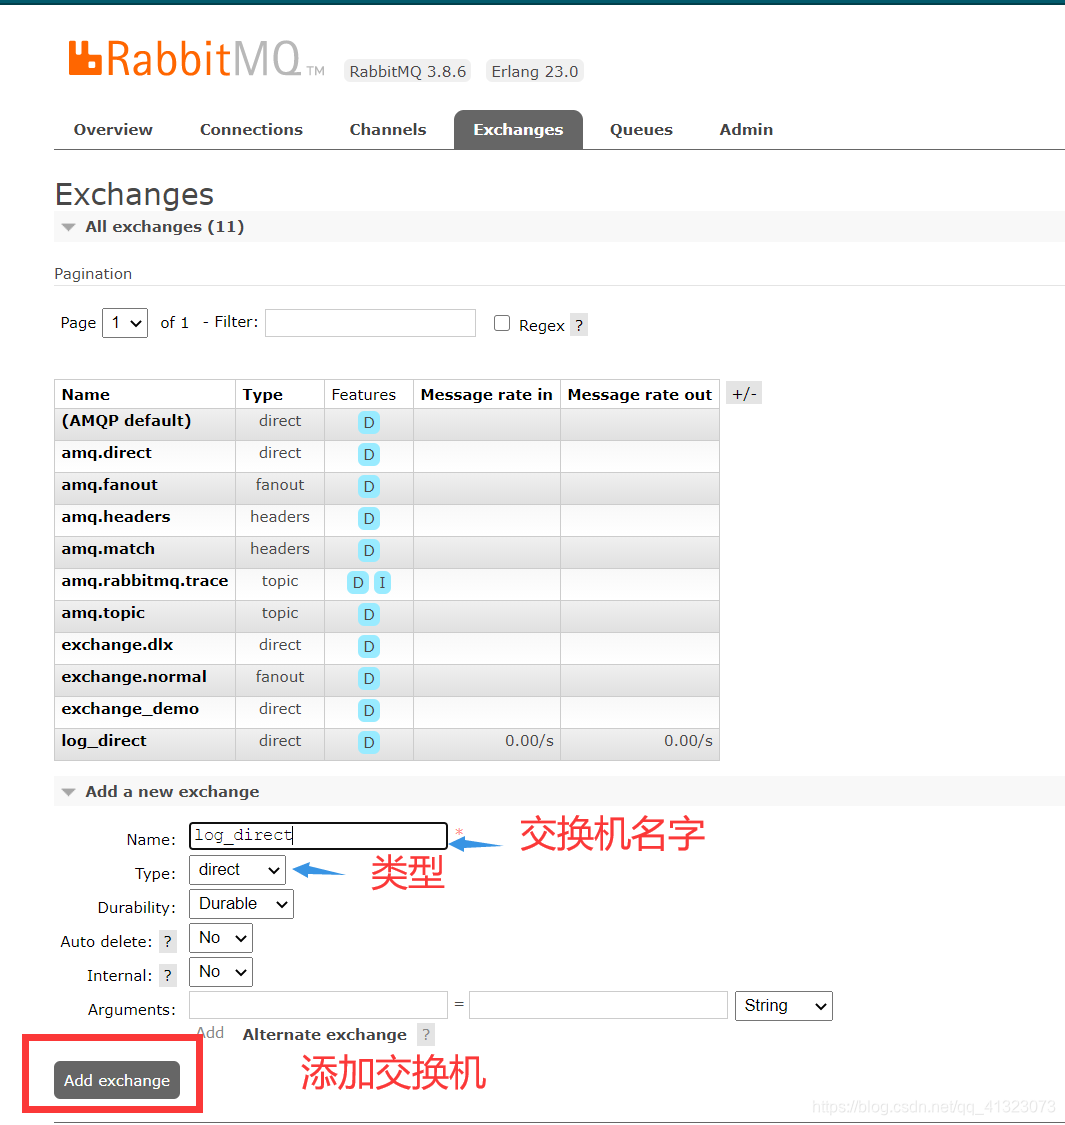Open the Auto delete dropdown

tap(221, 938)
